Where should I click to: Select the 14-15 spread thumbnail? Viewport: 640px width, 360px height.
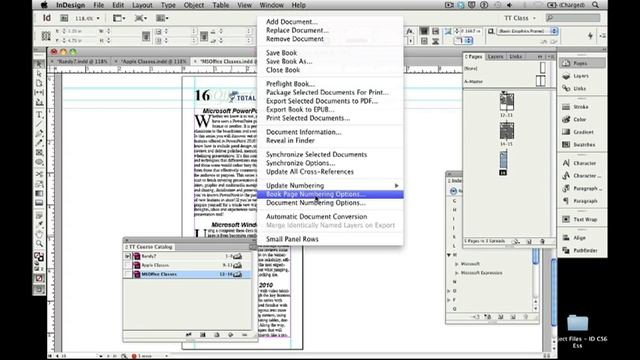pos(507,131)
